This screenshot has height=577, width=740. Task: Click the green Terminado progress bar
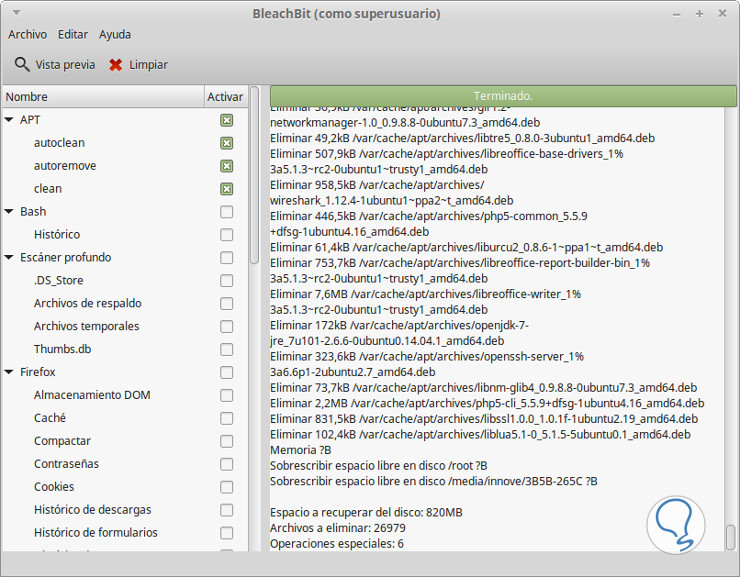(503, 96)
